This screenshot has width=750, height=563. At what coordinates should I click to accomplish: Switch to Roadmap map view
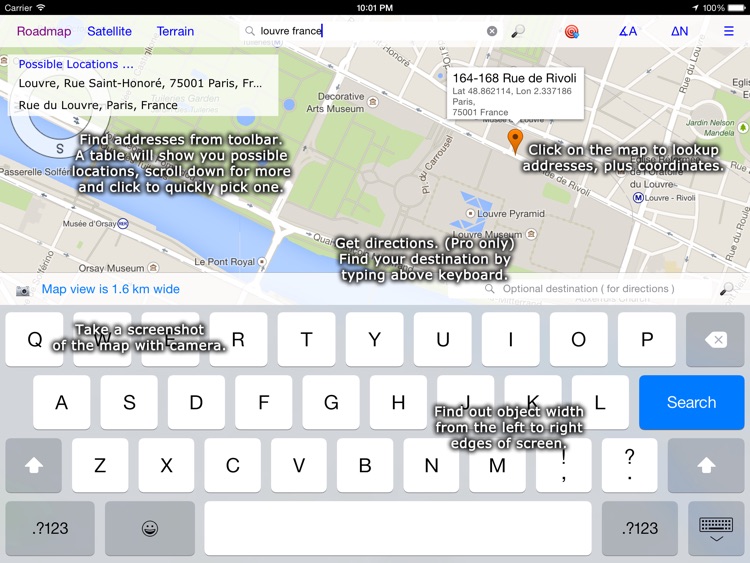[x=44, y=32]
